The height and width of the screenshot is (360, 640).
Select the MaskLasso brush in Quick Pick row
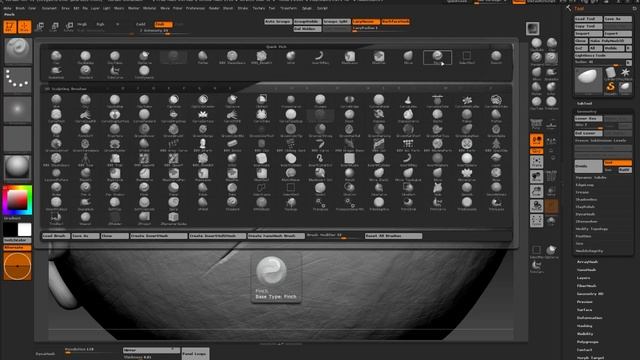tap(349, 58)
